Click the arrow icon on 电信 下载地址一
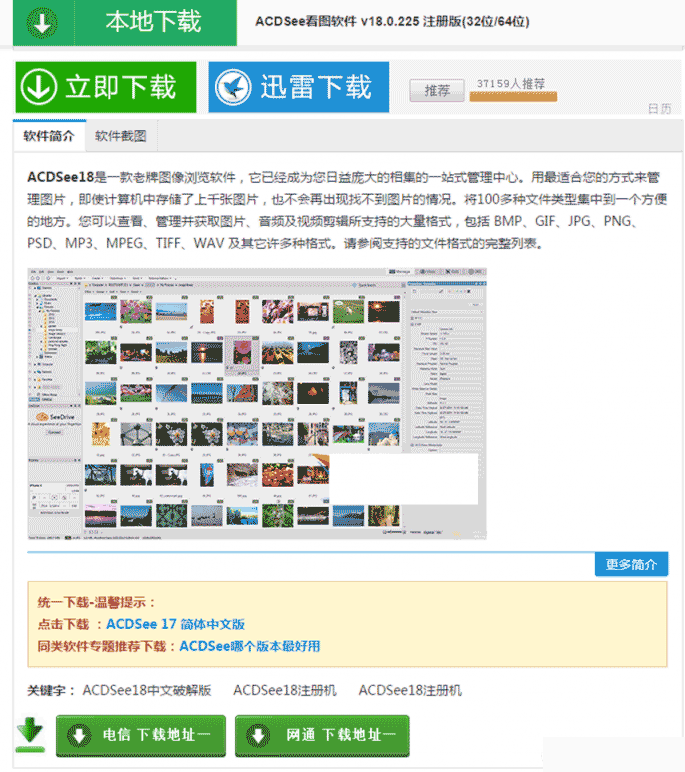 coord(78,736)
